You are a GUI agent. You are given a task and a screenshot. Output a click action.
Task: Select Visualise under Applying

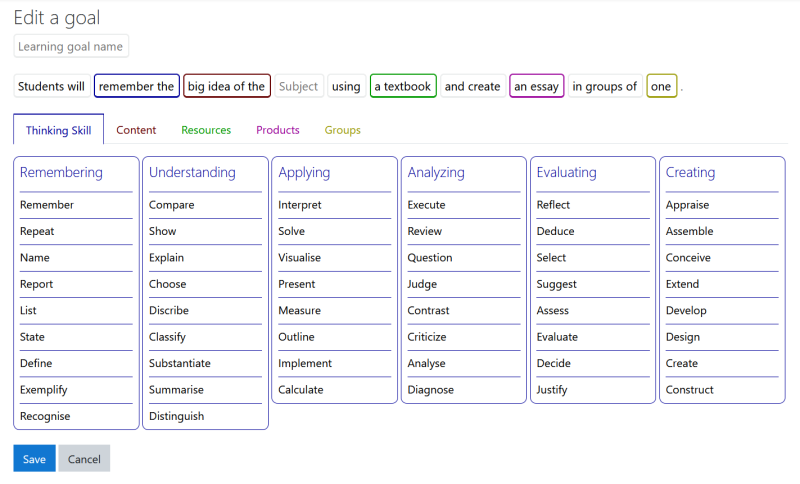click(x=300, y=258)
